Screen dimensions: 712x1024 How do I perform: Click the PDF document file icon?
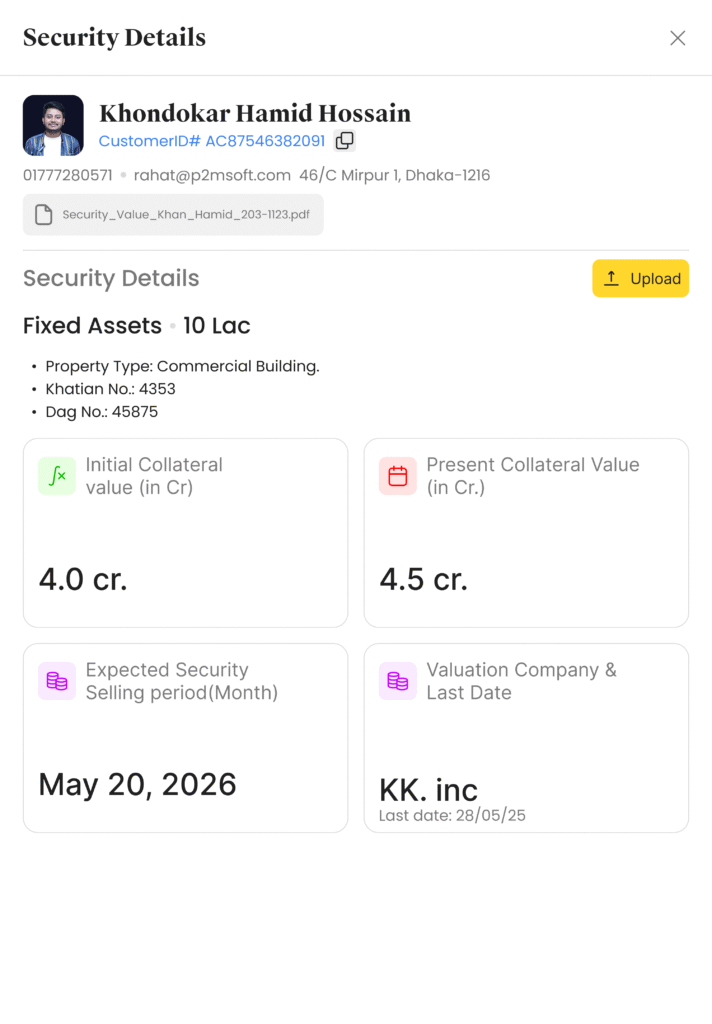point(43,215)
